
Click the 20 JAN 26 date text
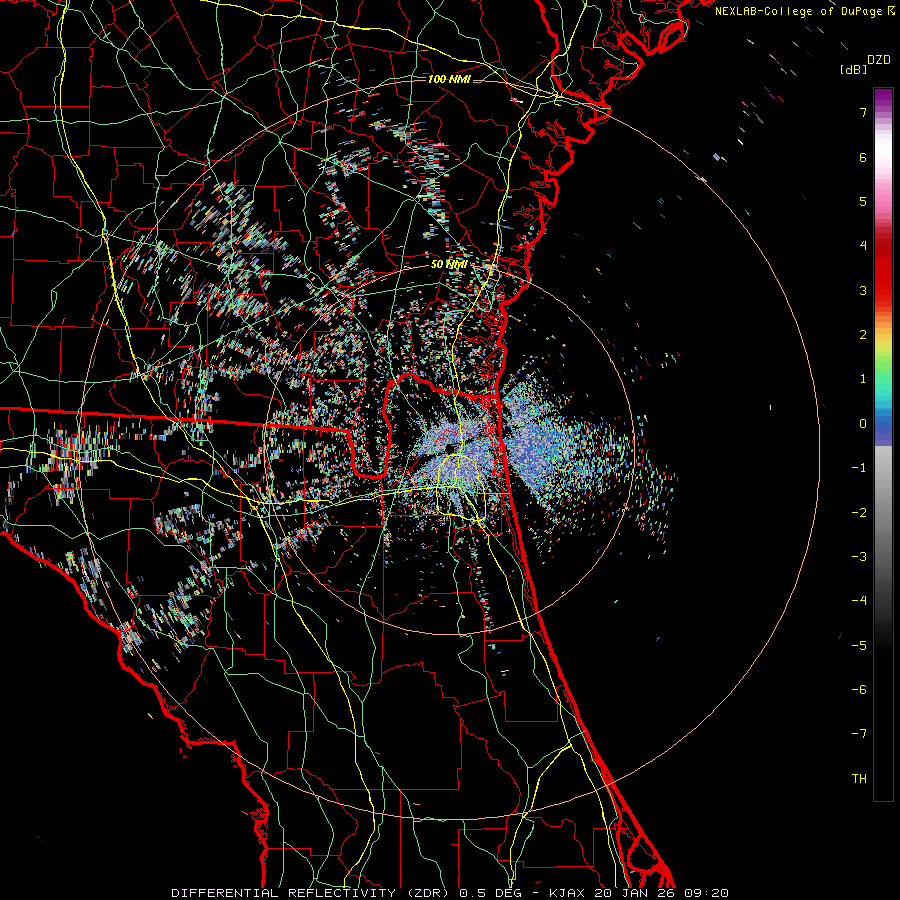(635, 893)
